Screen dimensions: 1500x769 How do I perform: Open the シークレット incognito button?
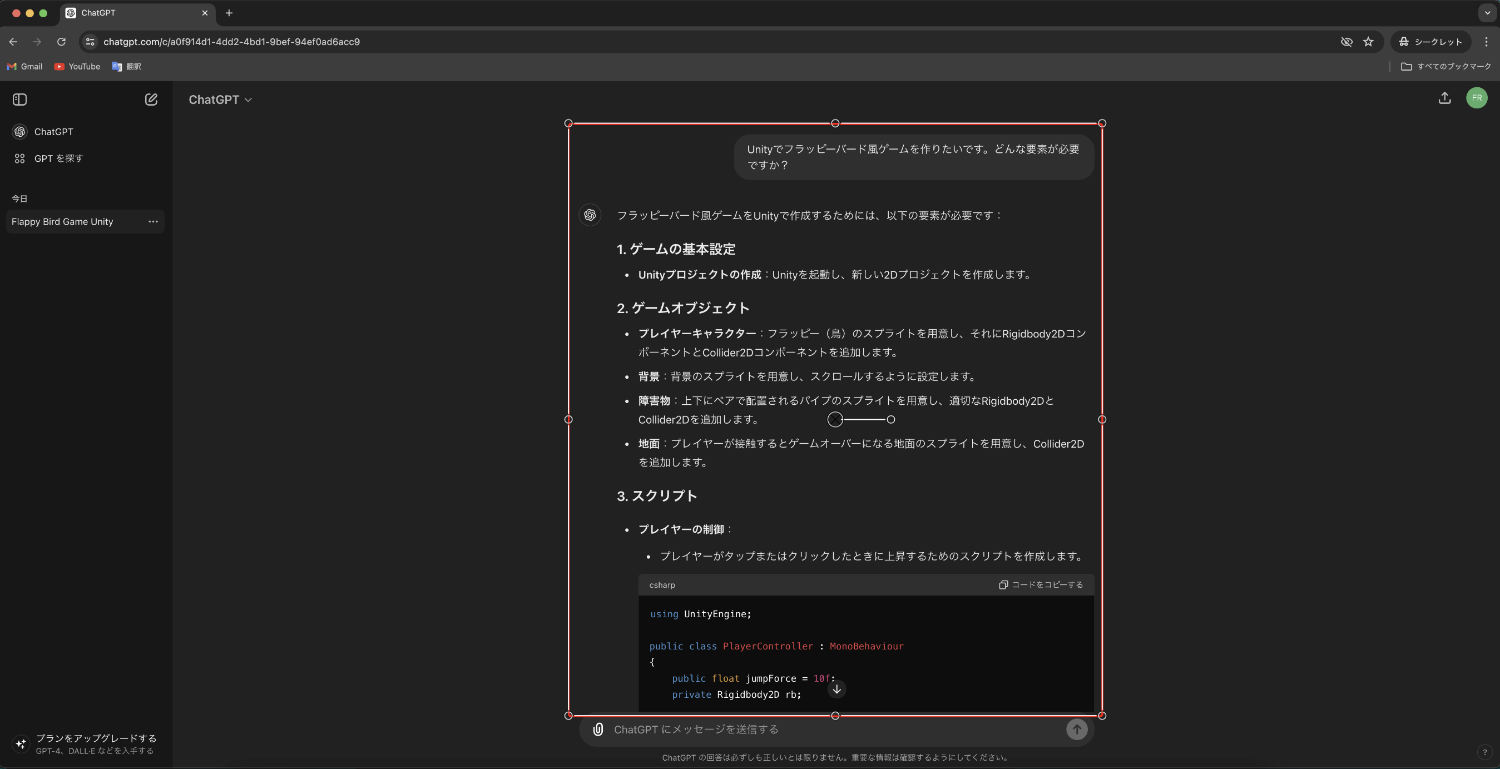click(x=1431, y=42)
